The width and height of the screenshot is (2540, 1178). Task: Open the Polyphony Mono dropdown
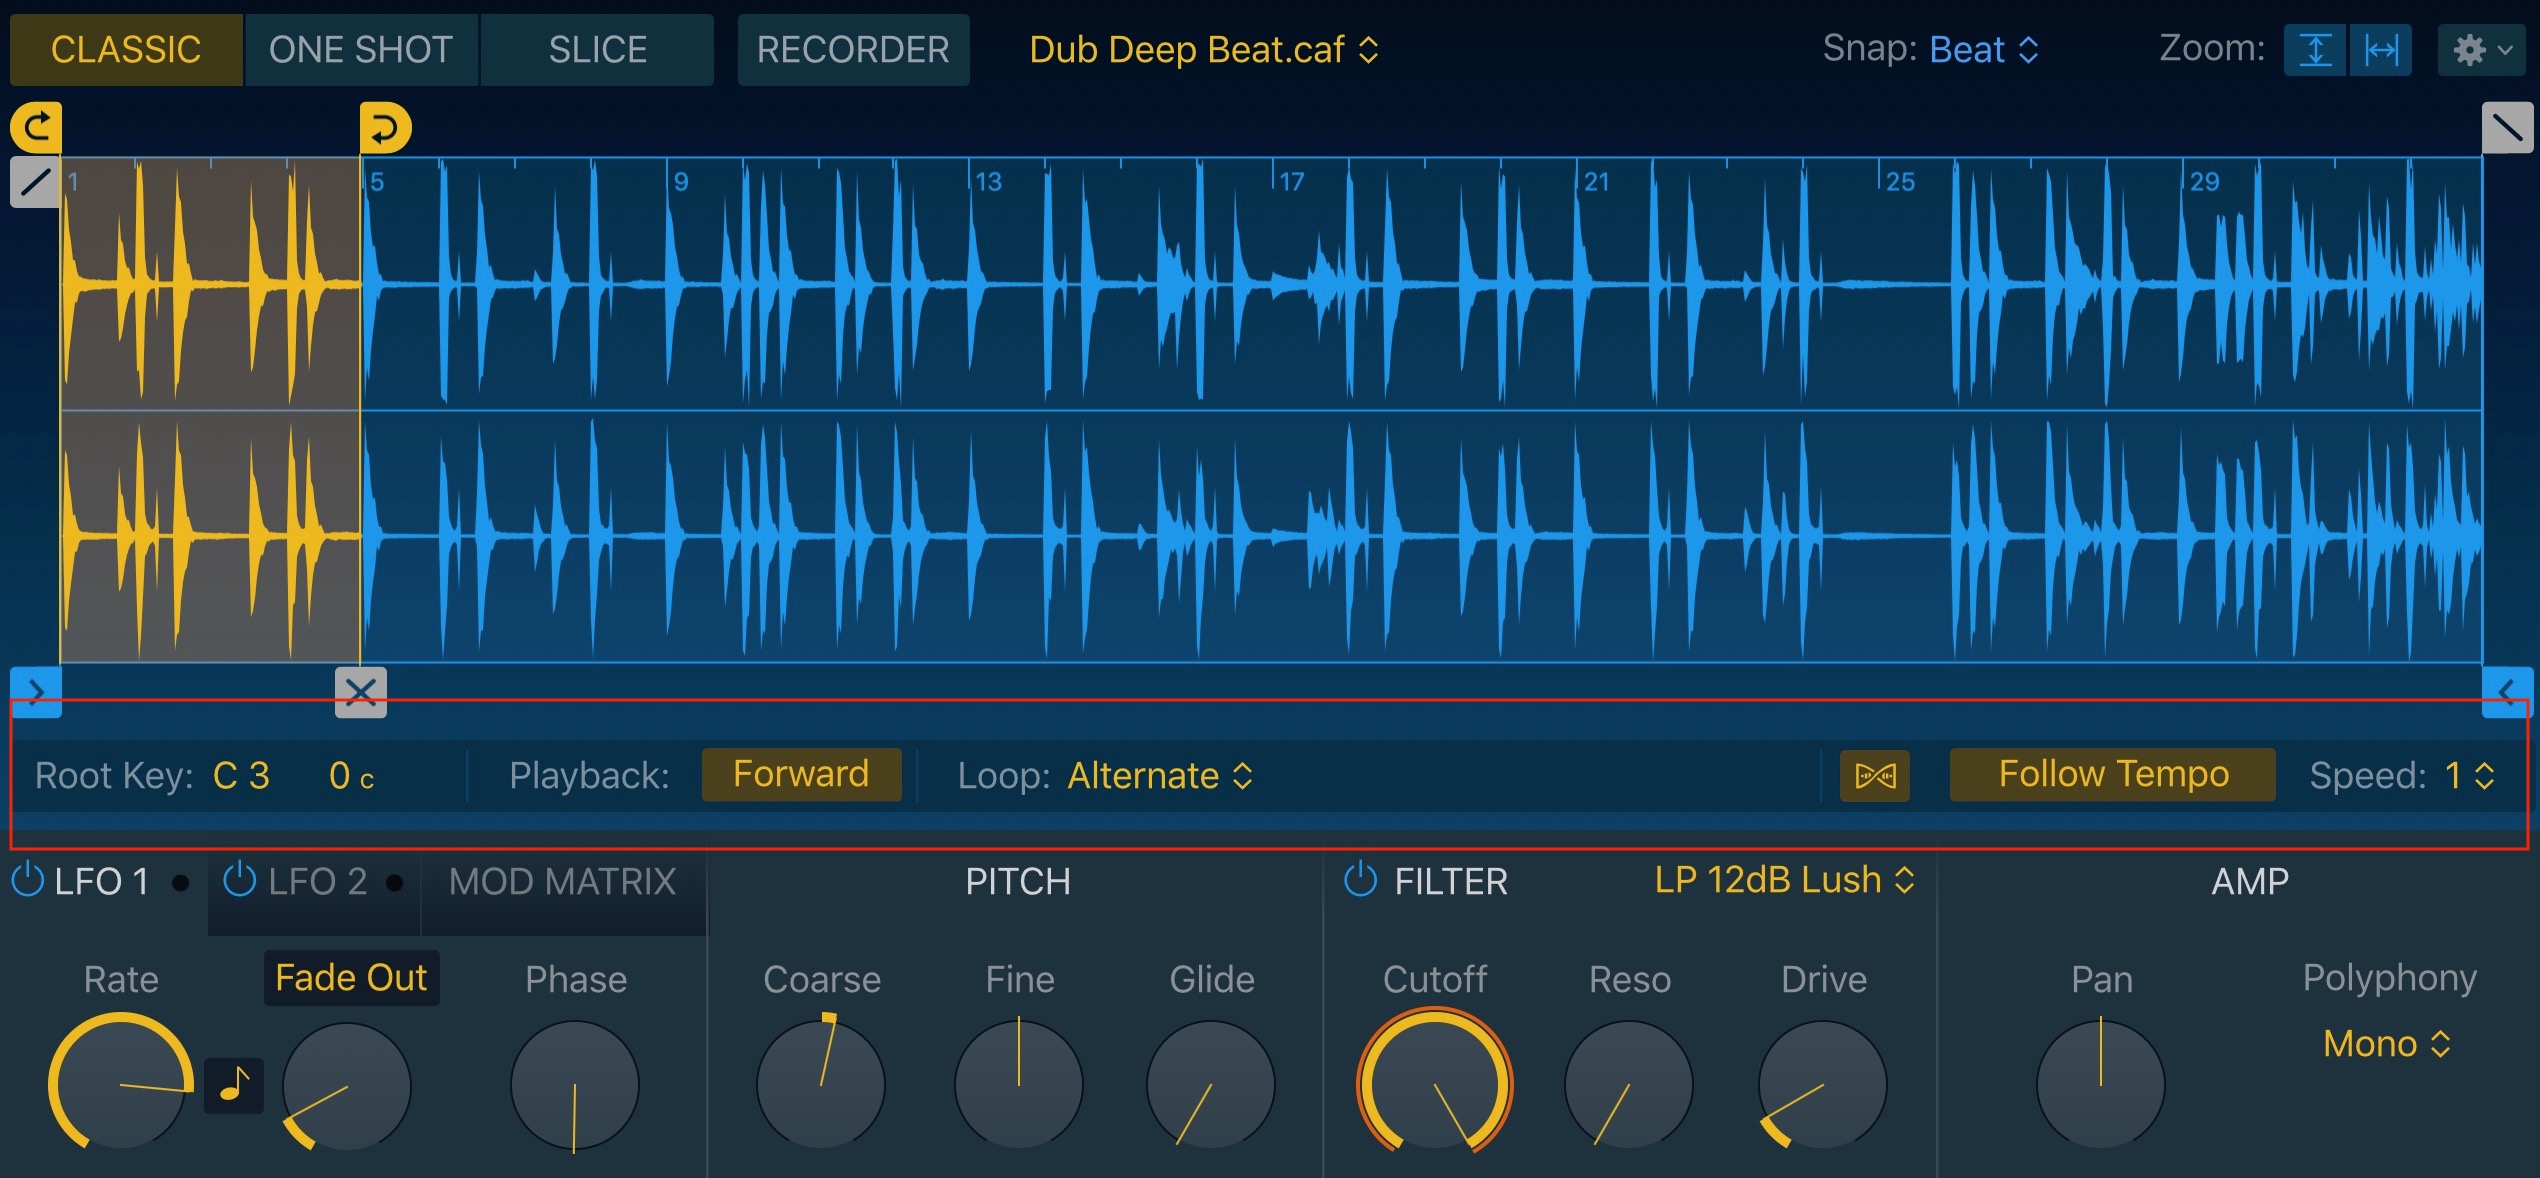[x=2387, y=1043]
